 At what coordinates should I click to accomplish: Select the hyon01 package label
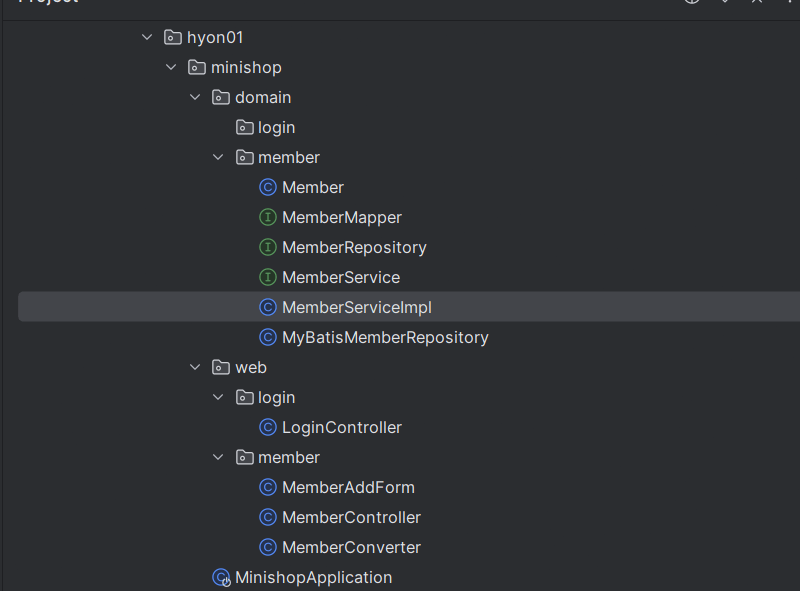pos(215,38)
